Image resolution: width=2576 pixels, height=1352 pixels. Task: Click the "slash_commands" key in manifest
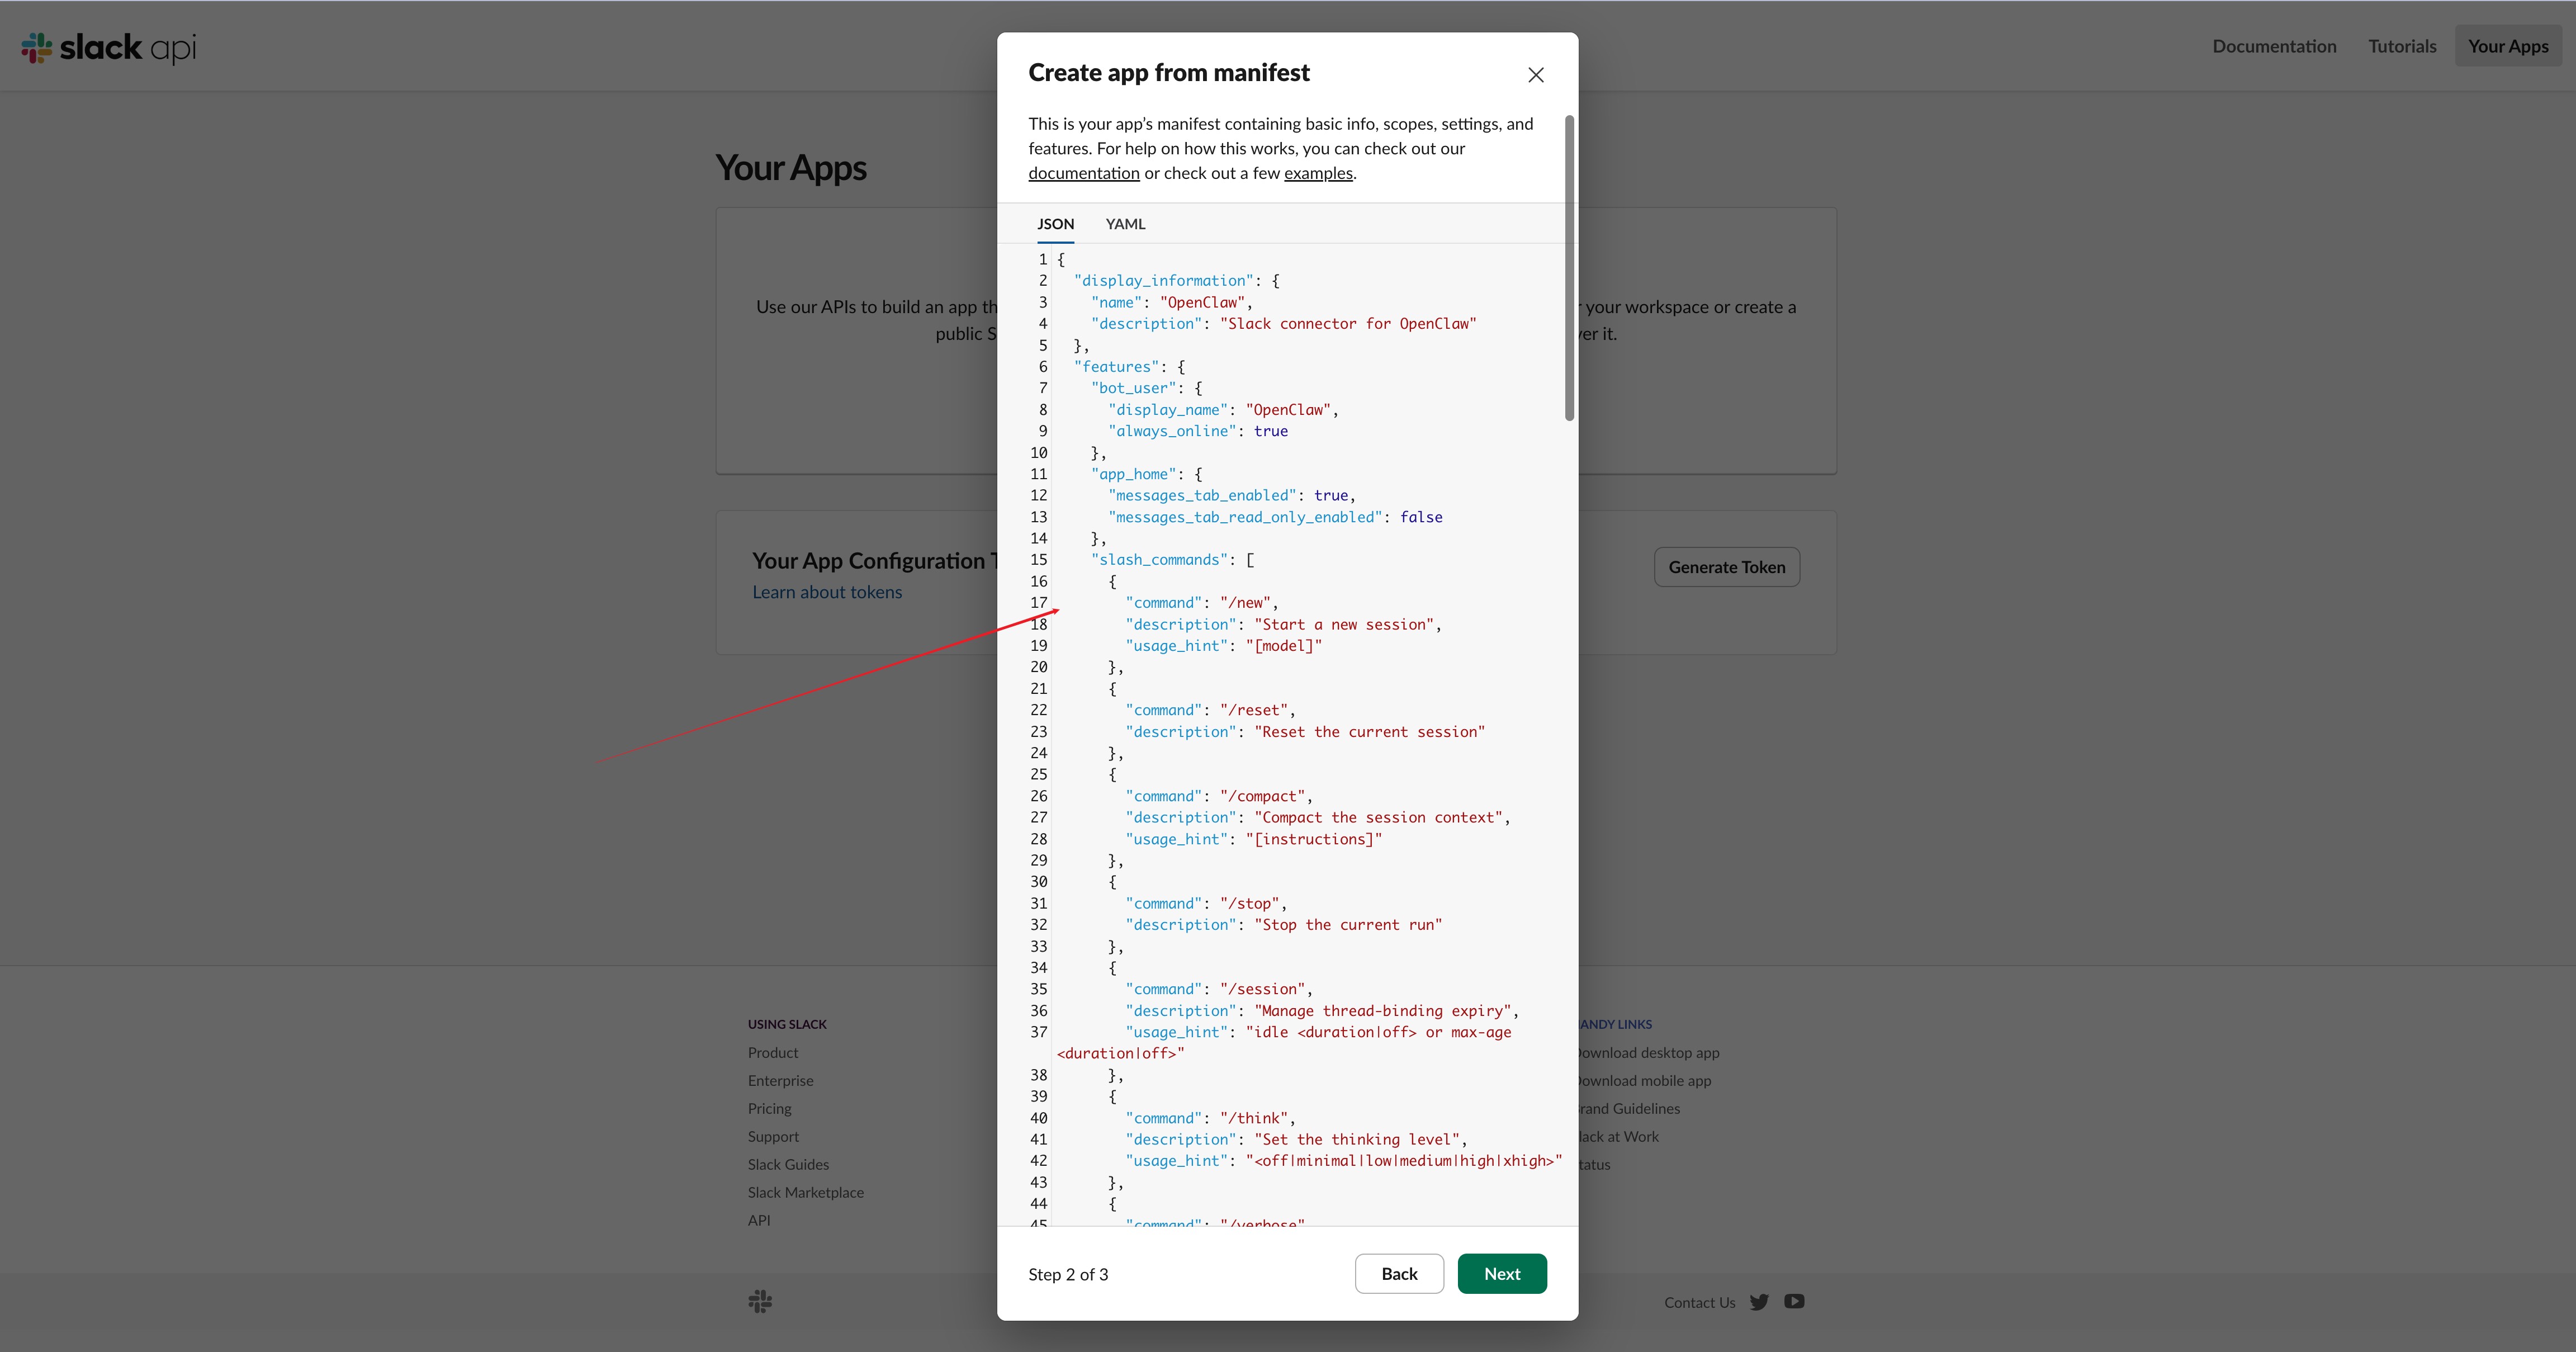coord(1160,560)
